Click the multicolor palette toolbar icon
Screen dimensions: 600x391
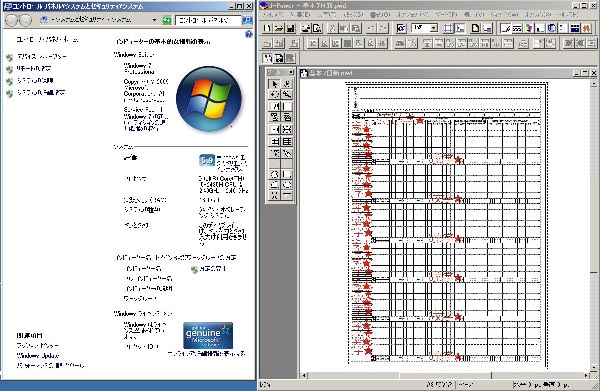pos(529,28)
